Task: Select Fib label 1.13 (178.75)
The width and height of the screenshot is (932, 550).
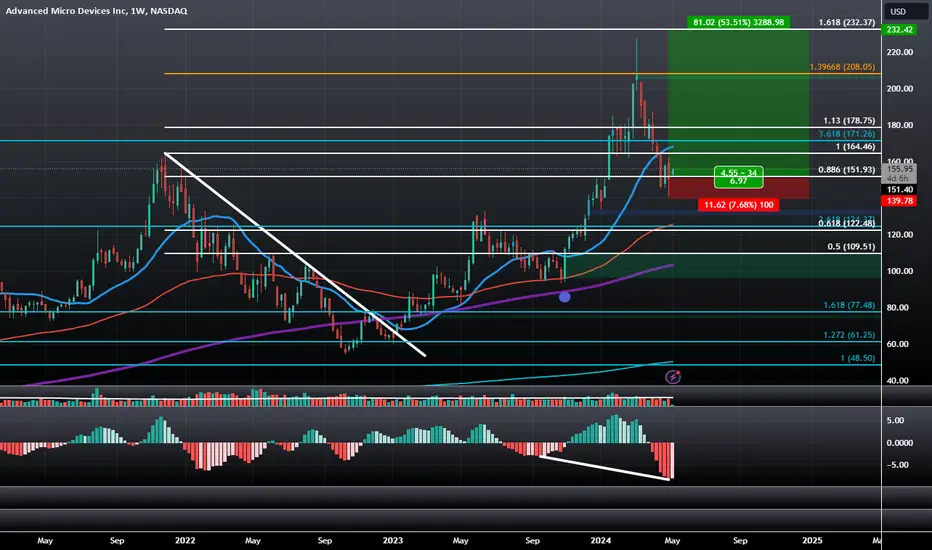Action: pos(849,121)
